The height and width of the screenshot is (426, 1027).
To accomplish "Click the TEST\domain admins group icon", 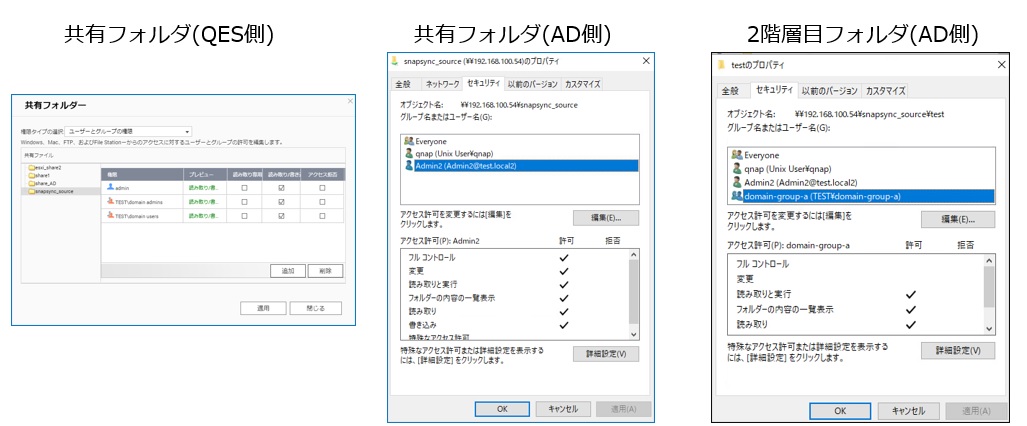I will [109, 201].
